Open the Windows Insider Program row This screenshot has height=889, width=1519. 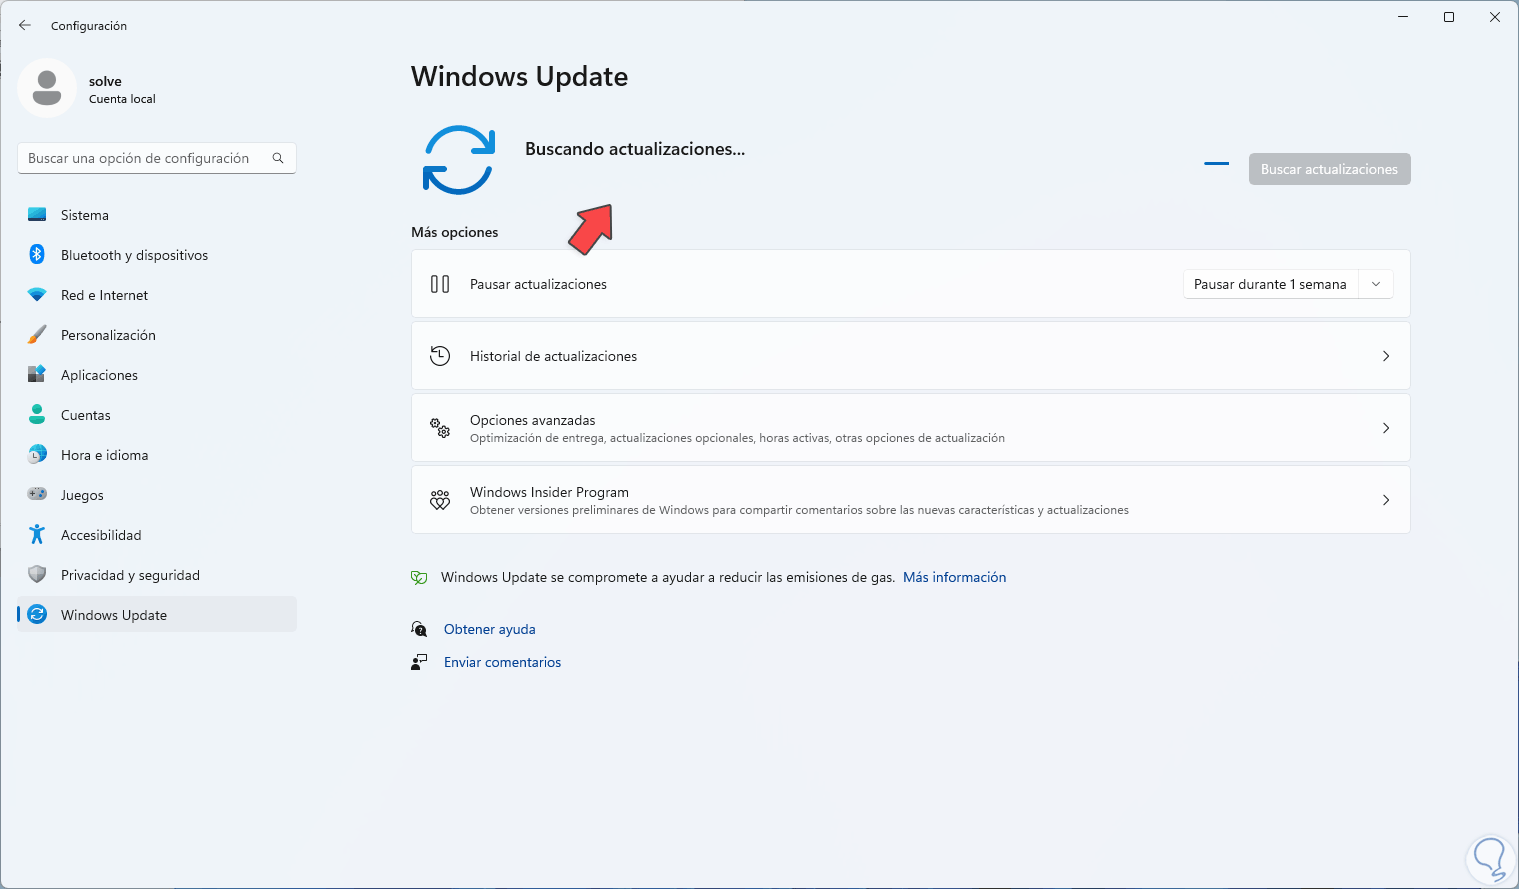click(x=911, y=500)
